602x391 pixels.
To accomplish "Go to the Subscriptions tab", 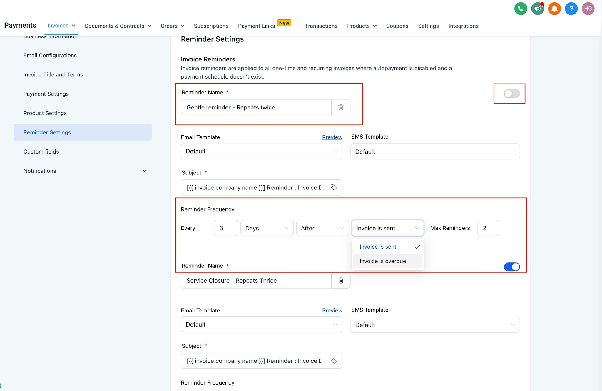I will (211, 26).
